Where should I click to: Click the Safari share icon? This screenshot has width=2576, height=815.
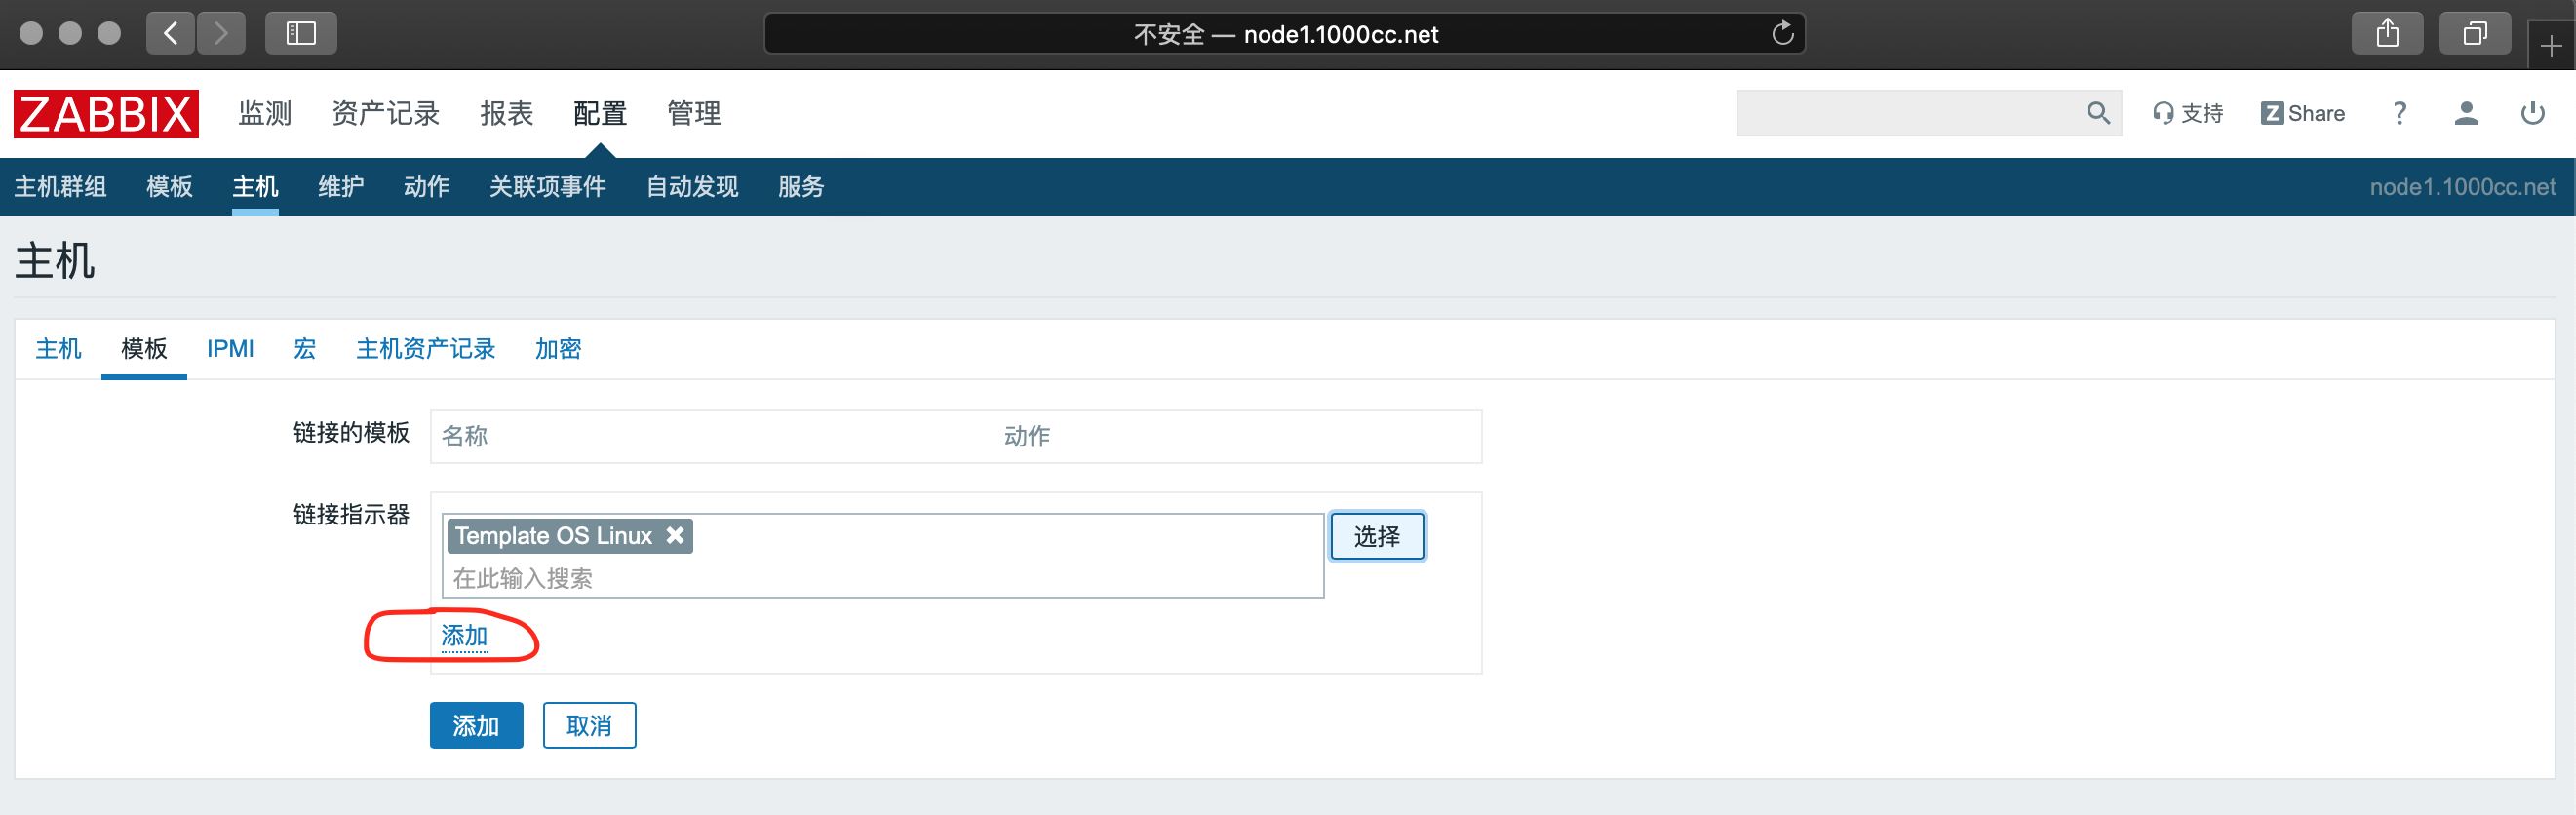coord(2387,34)
